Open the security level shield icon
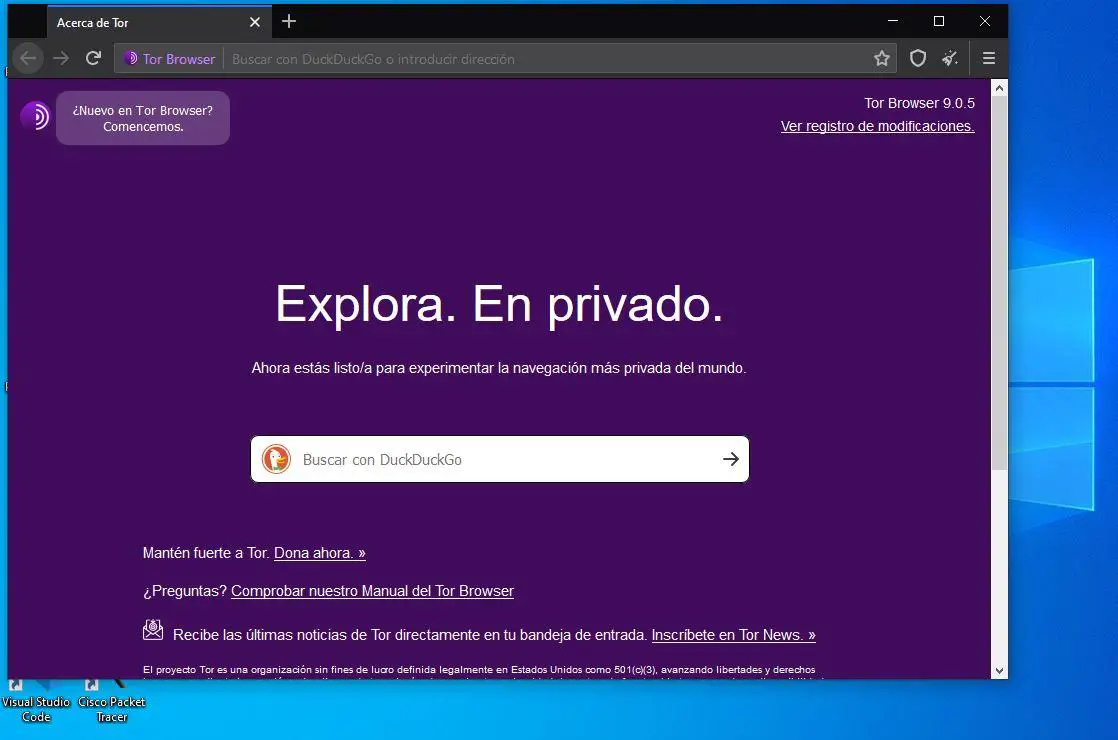This screenshot has width=1118, height=740. [918, 58]
